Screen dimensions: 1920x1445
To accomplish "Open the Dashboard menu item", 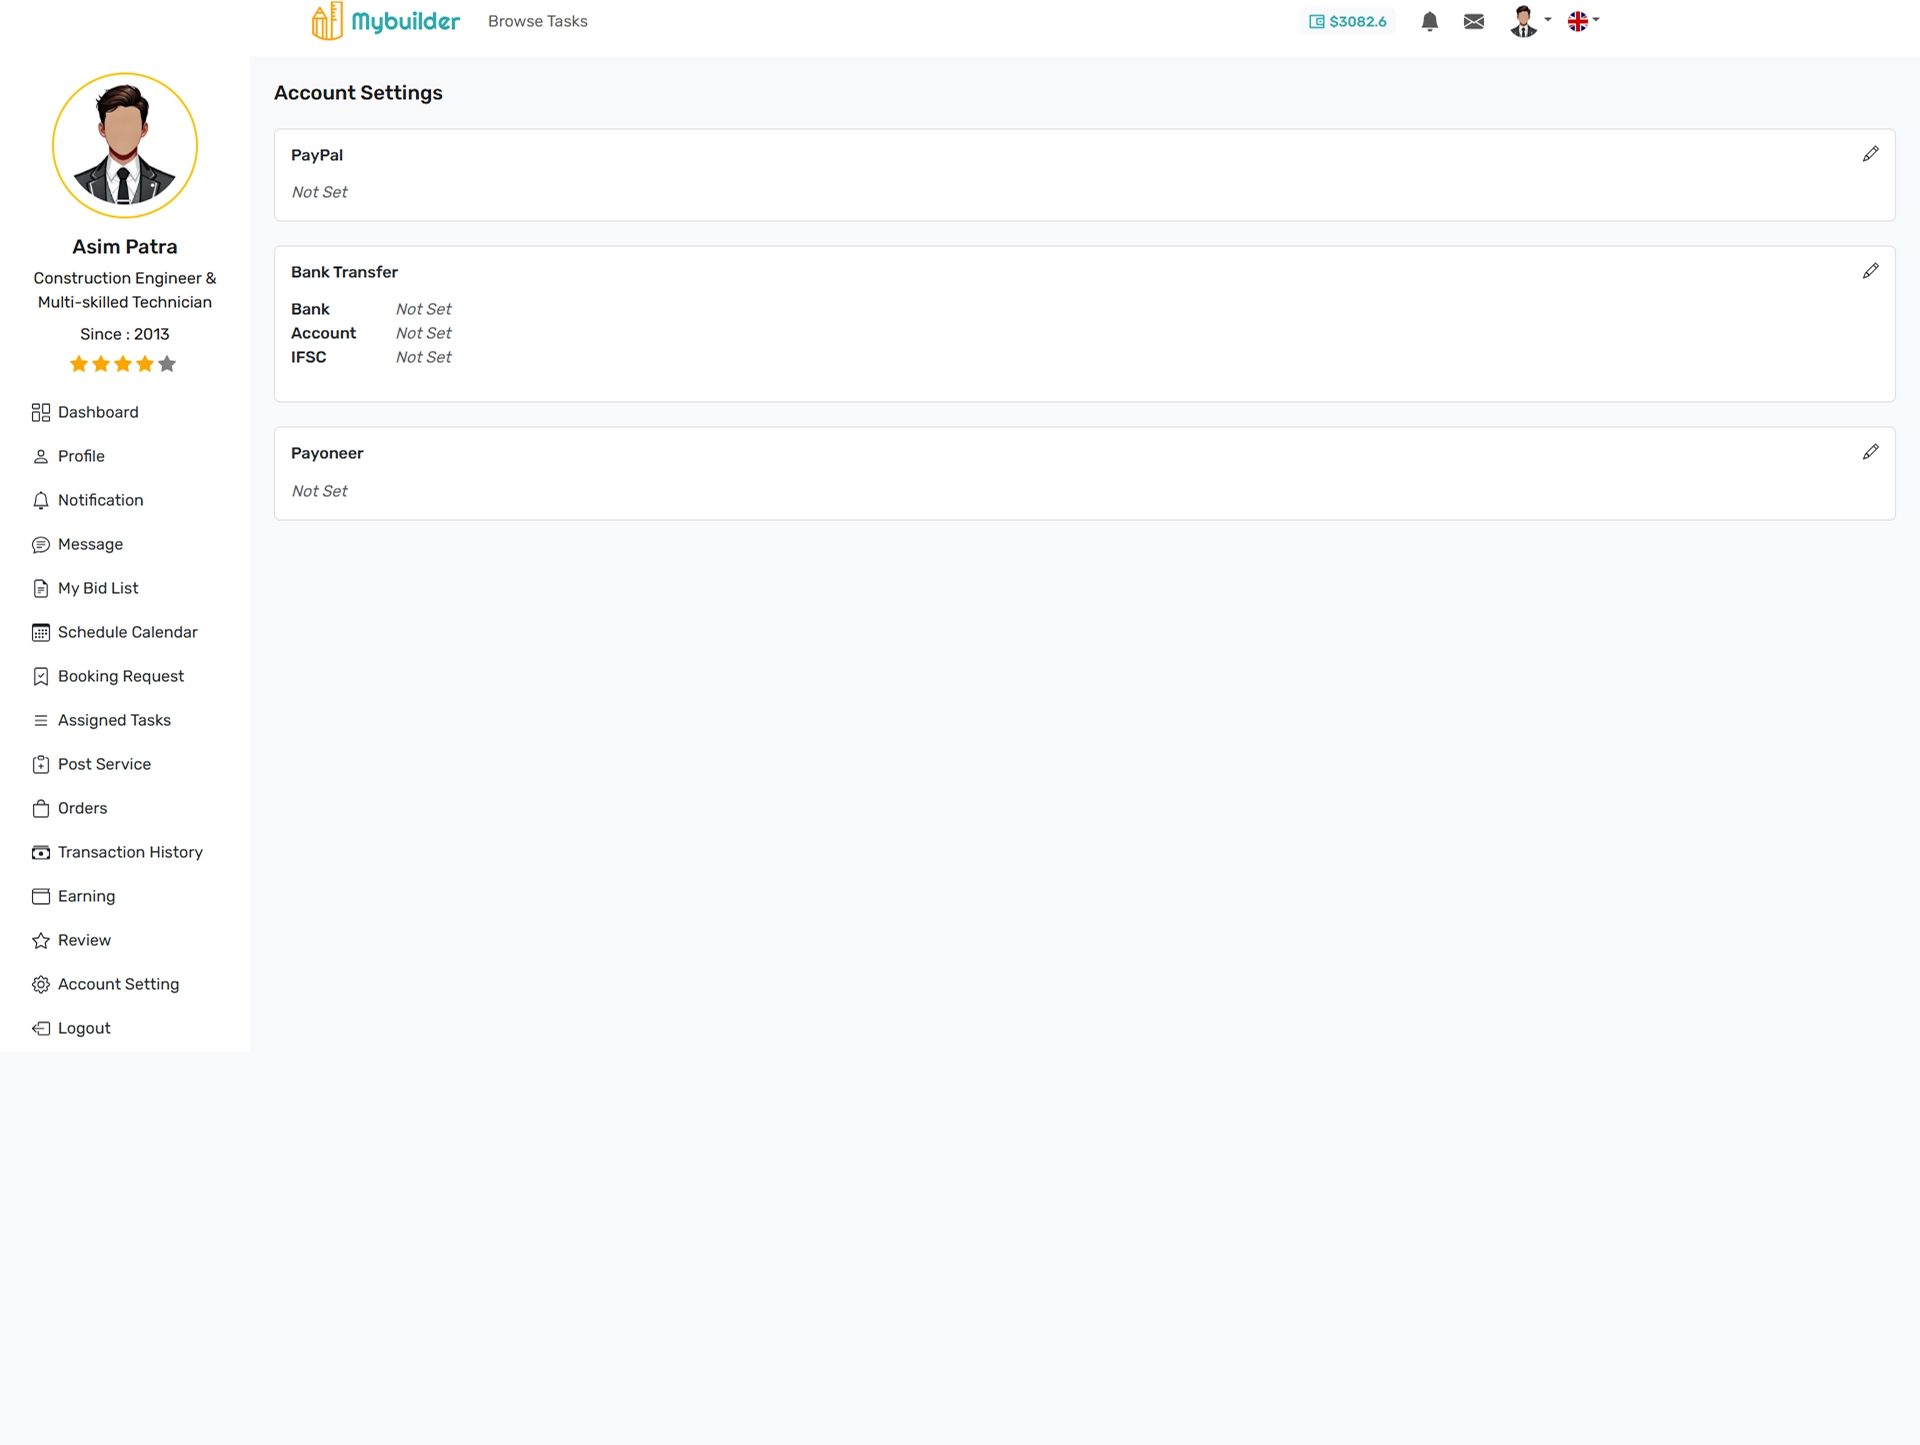I will coord(97,412).
